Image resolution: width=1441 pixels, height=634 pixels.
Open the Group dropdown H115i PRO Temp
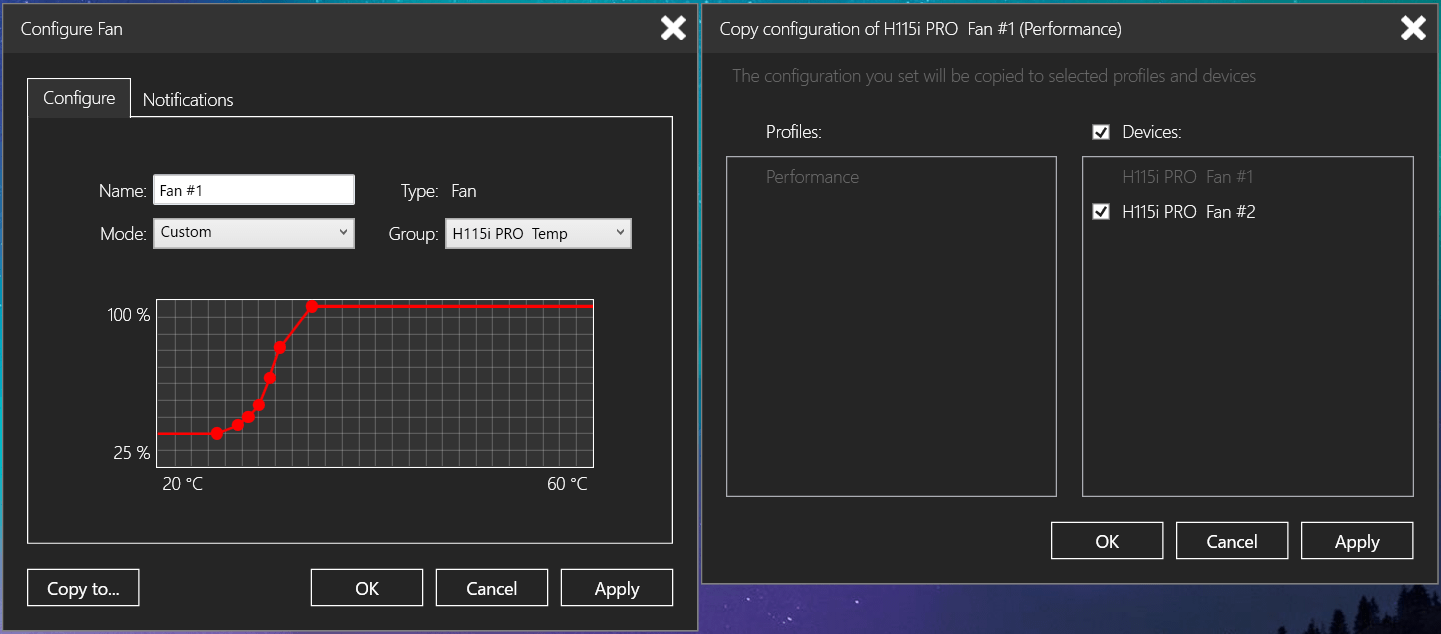pos(538,234)
